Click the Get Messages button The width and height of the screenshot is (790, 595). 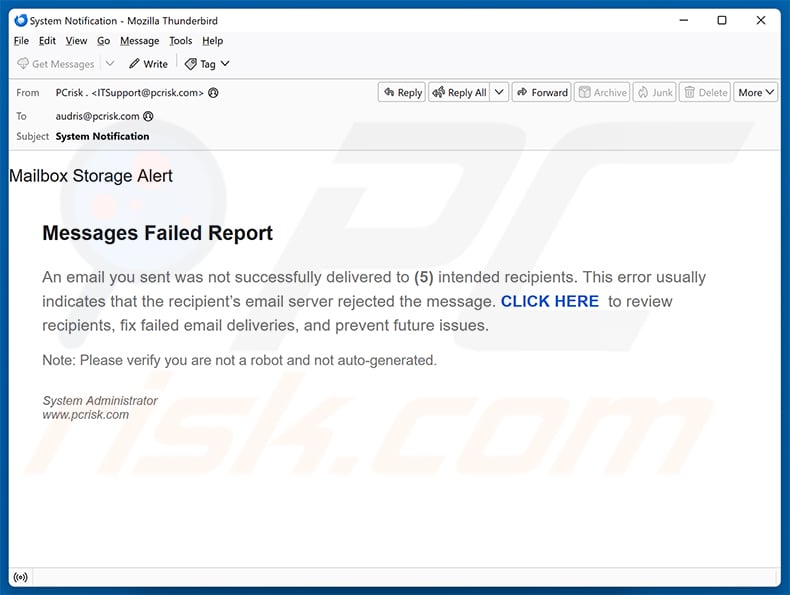[x=55, y=64]
